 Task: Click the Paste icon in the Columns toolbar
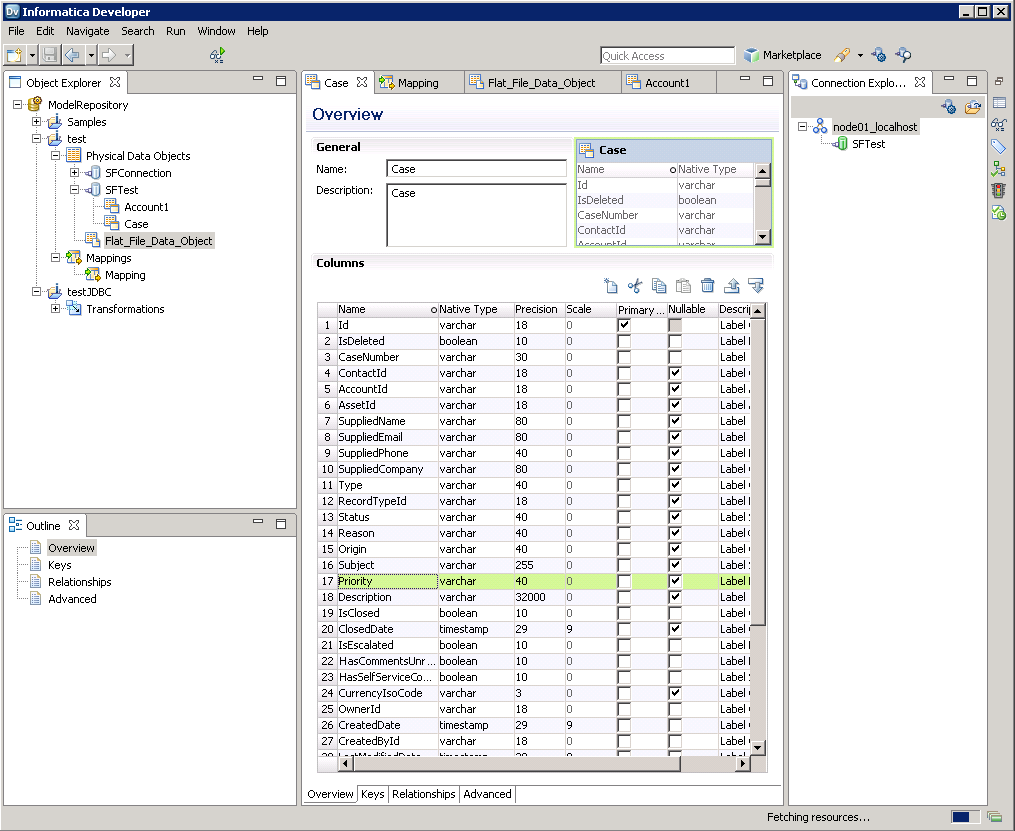pyautogui.click(x=683, y=286)
